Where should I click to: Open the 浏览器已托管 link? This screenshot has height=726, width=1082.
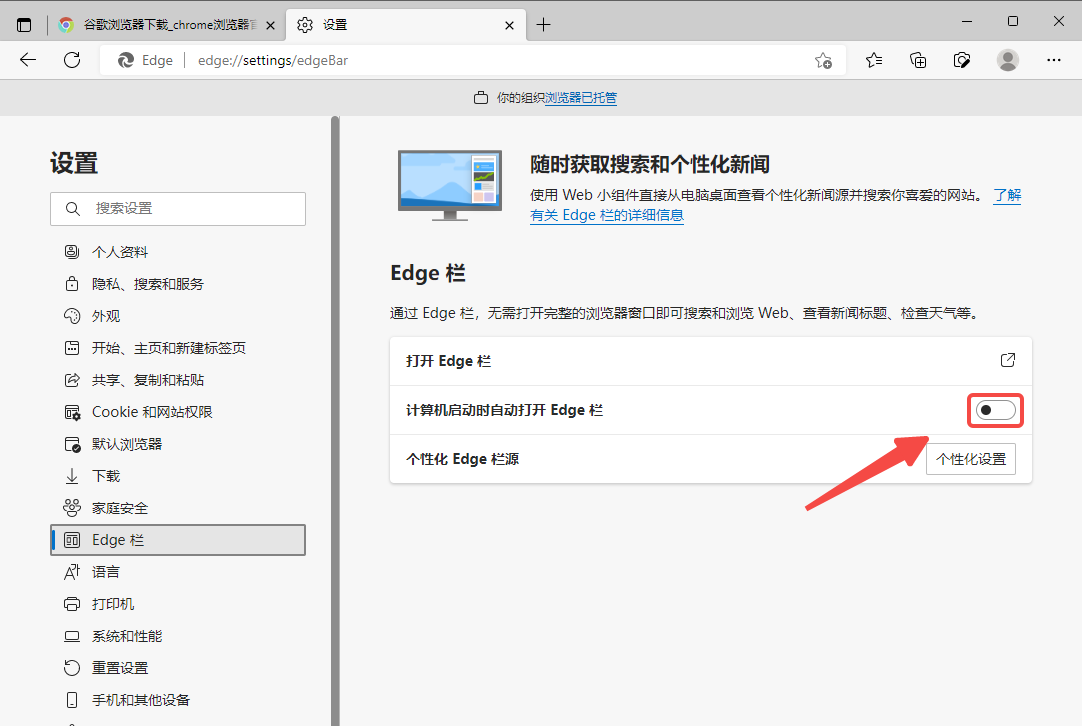(581, 98)
